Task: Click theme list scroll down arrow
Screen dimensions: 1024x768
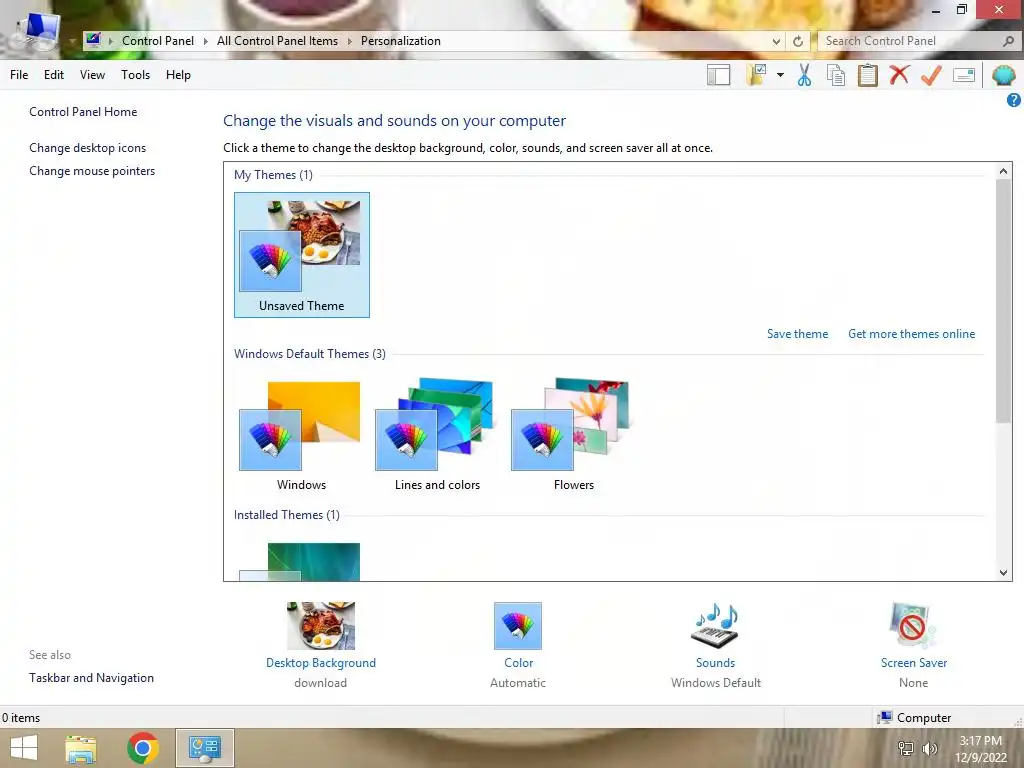Action: tap(1003, 573)
